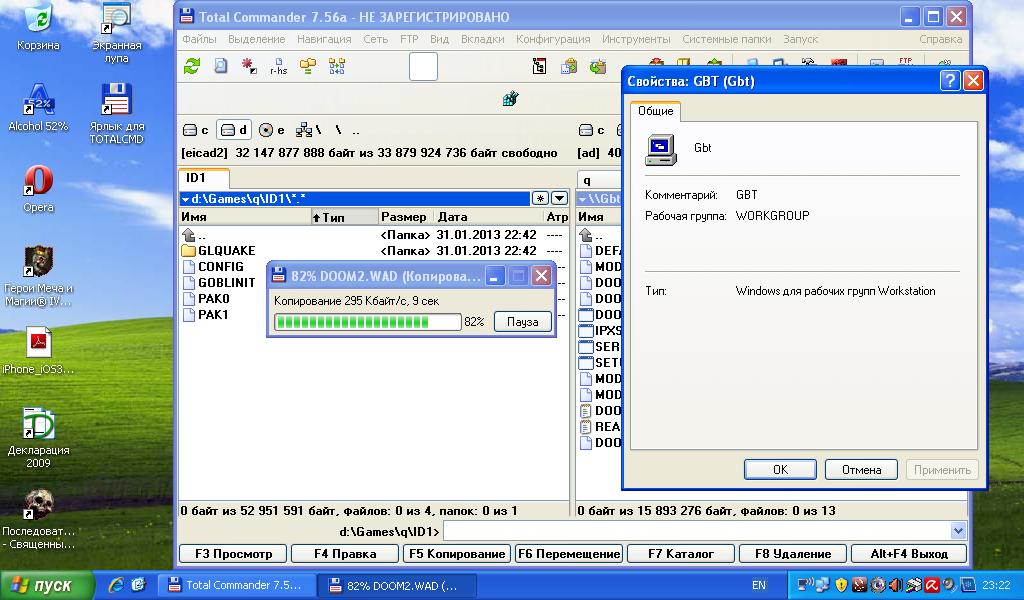
Task: Open the Alcohol 52% desktop shortcut
Action: click(x=38, y=108)
